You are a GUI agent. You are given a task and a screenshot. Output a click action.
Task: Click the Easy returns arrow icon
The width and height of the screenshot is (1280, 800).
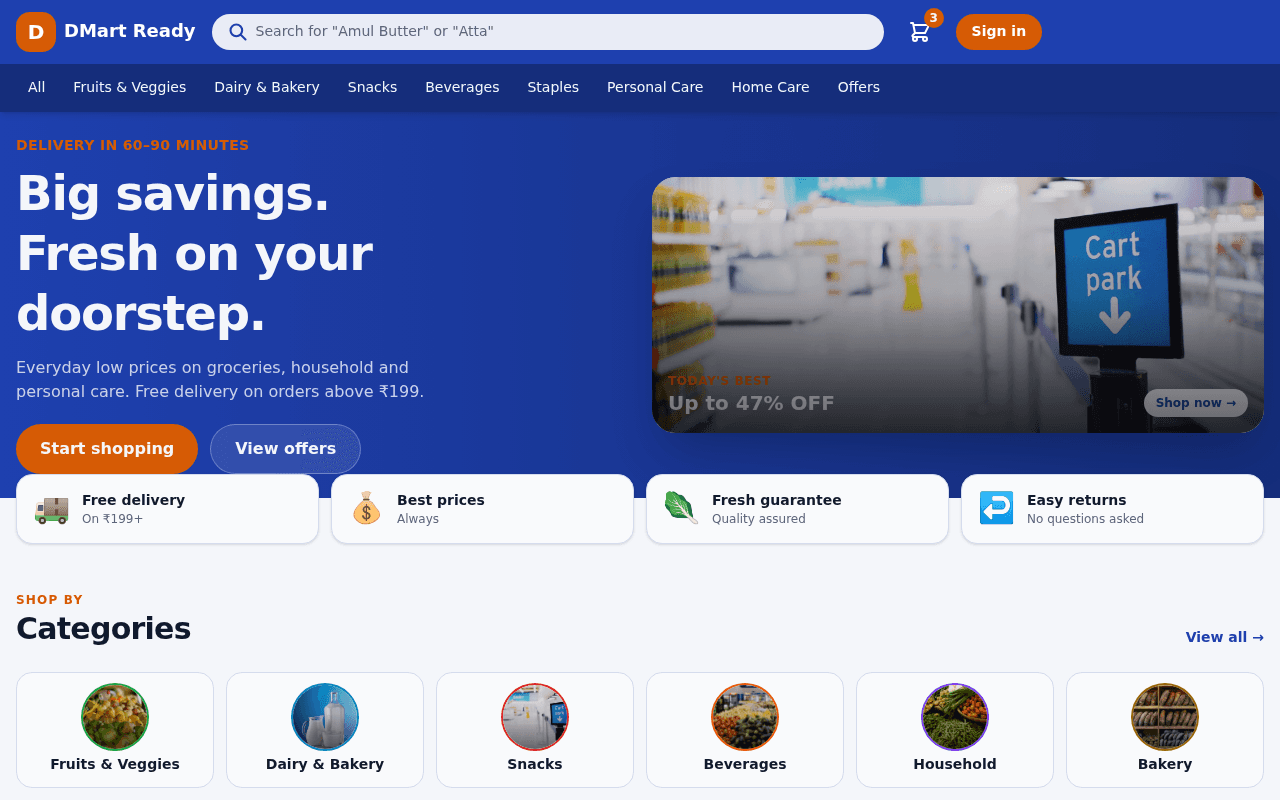click(x=997, y=508)
